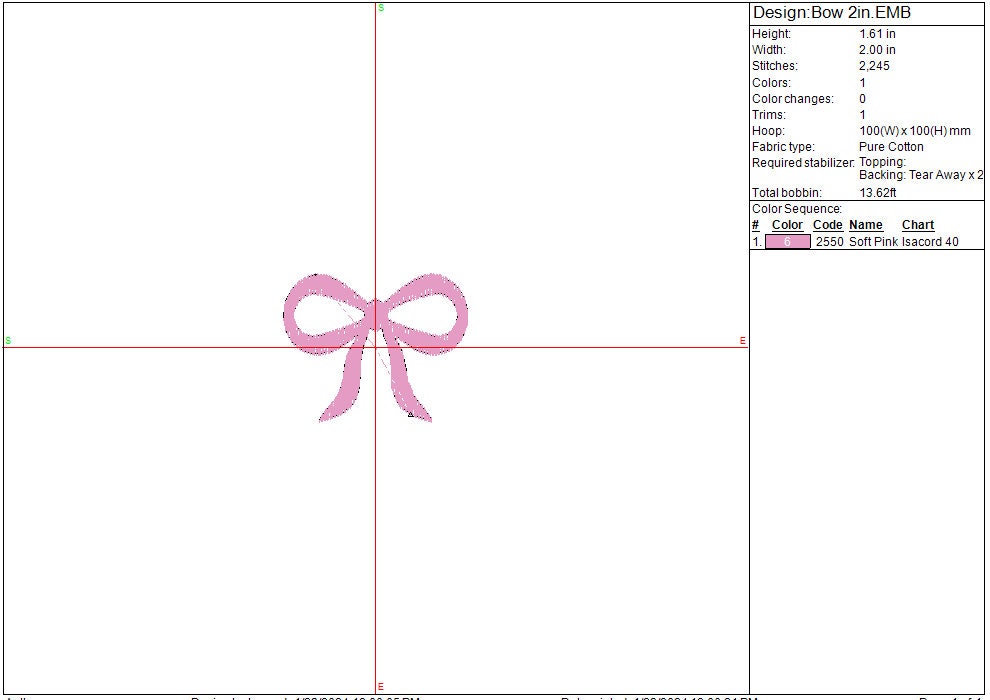Click the Chart column header
The height and width of the screenshot is (700, 990).
click(x=918, y=225)
